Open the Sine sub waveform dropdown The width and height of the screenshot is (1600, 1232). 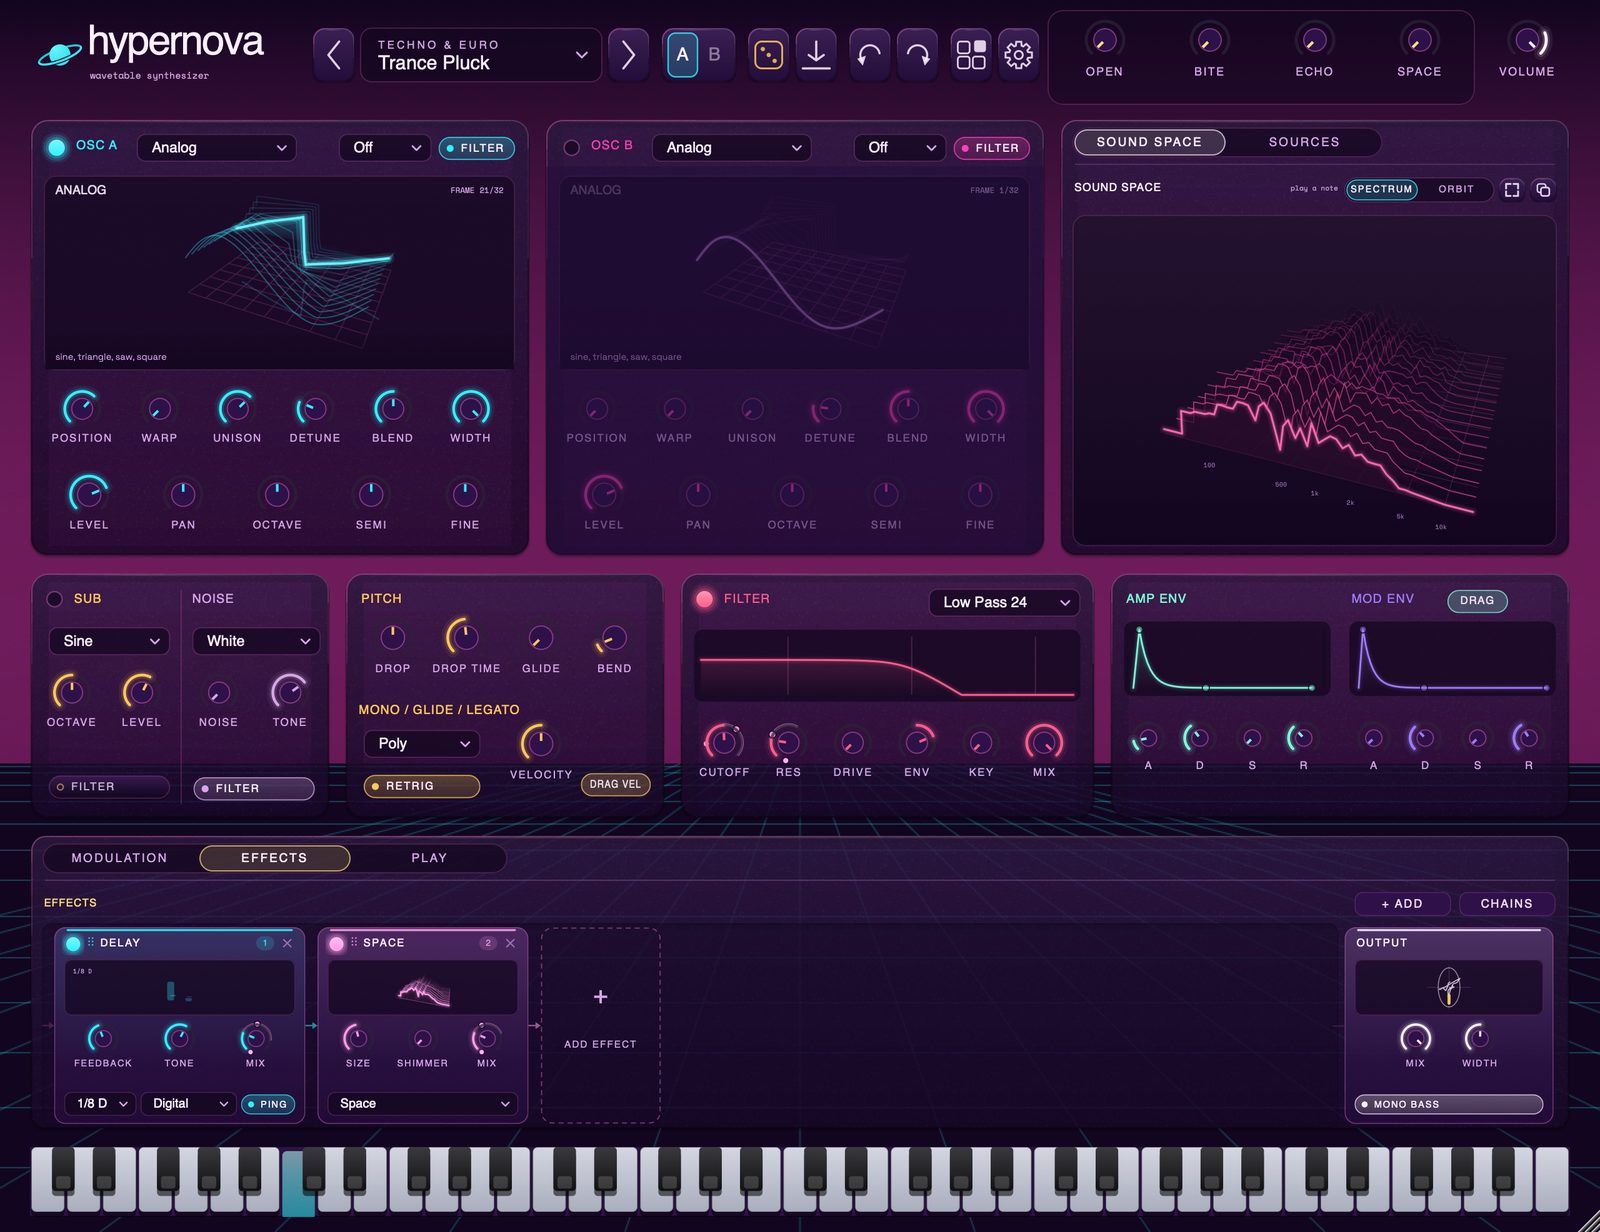pos(109,641)
